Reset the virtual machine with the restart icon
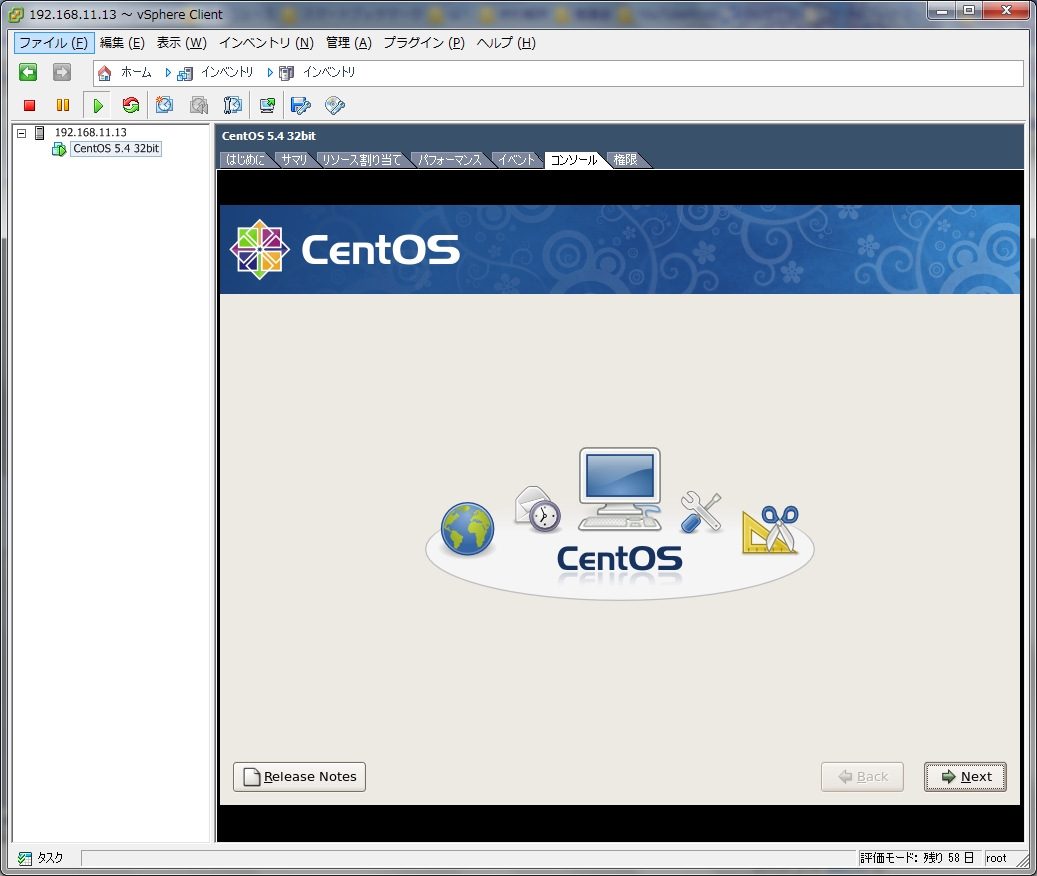The width and height of the screenshot is (1037, 876). (131, 105)
